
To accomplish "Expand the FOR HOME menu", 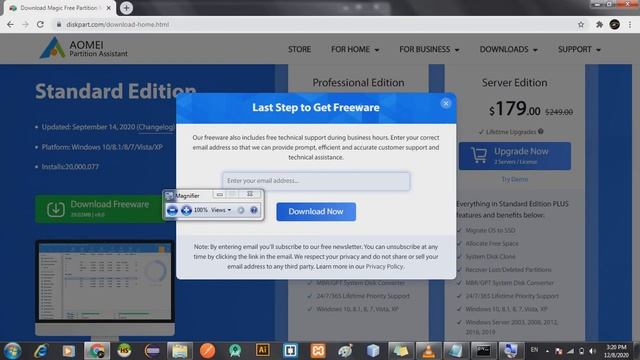I will pos(355,49).
